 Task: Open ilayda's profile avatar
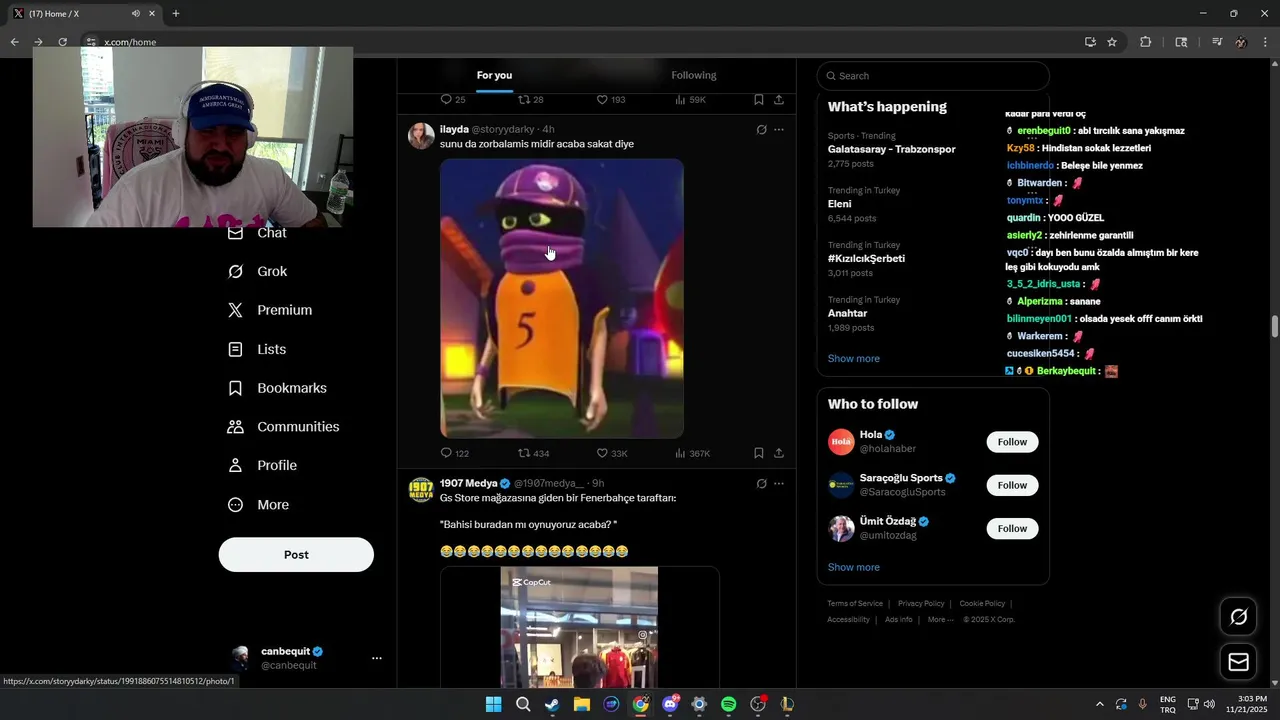pos(421,136)
